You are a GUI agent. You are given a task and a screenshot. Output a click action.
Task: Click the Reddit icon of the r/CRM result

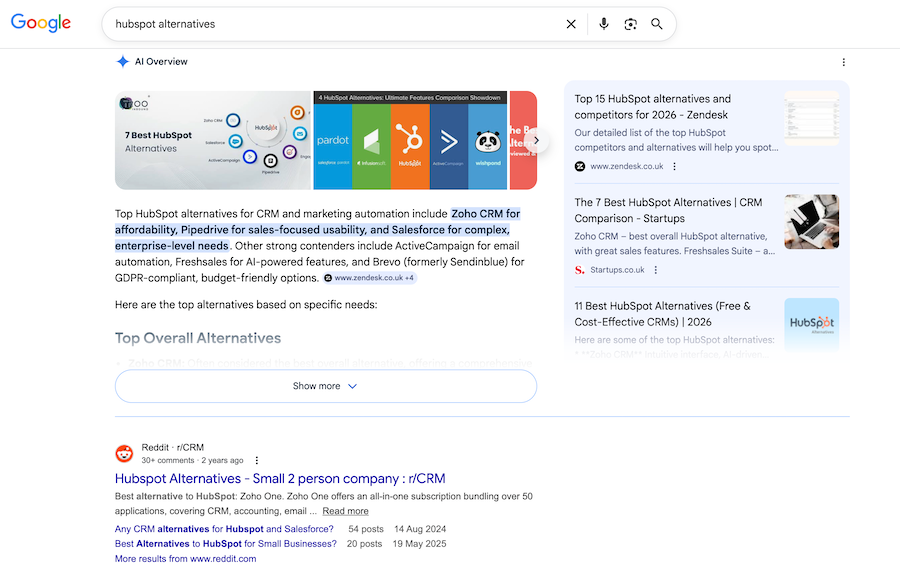pyautogui.click(x=124, y=454)
